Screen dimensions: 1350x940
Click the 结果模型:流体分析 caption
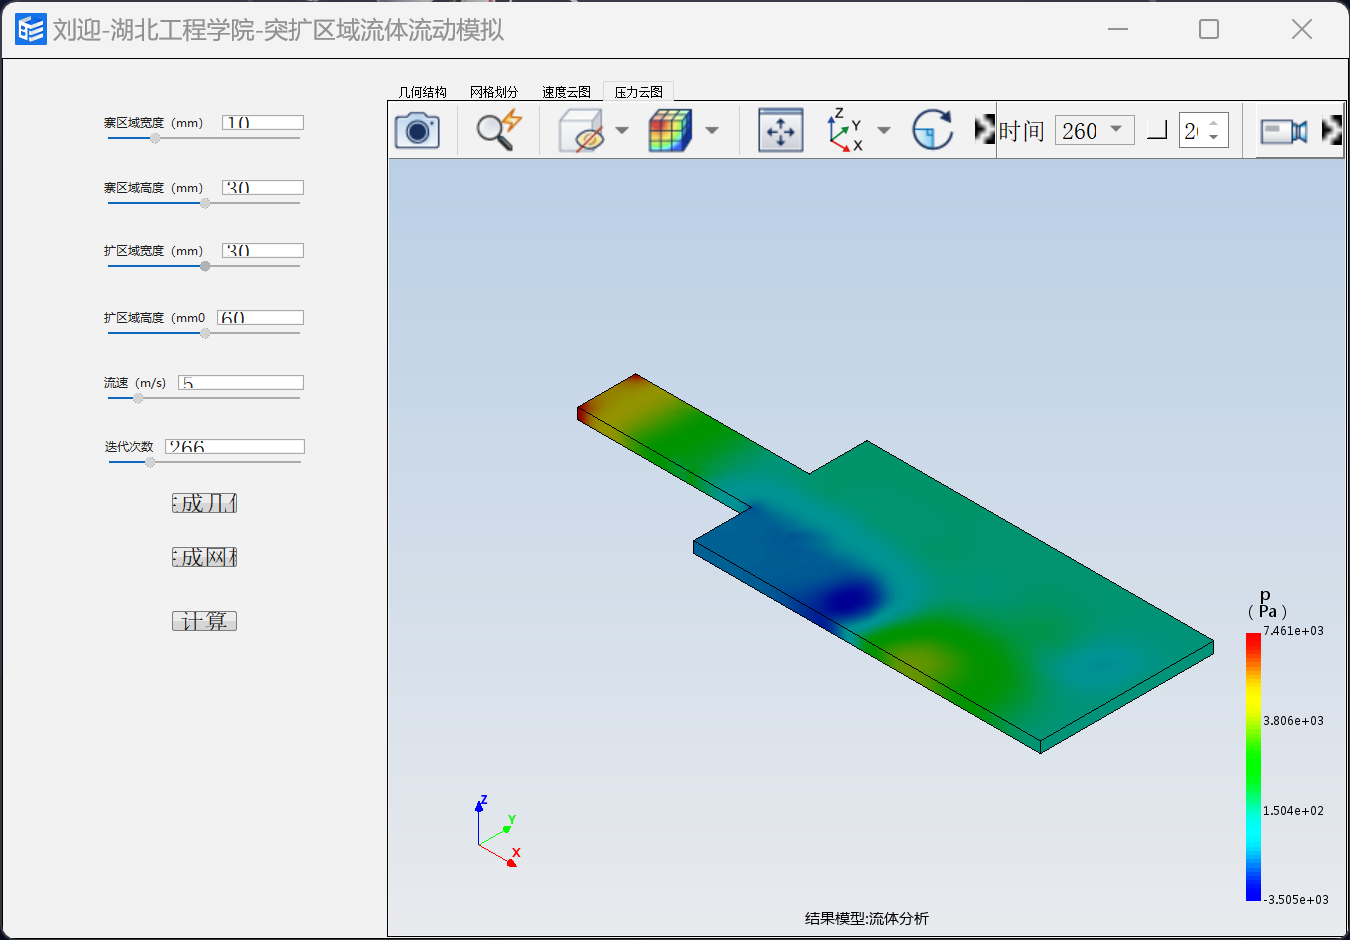click(867, 918)
